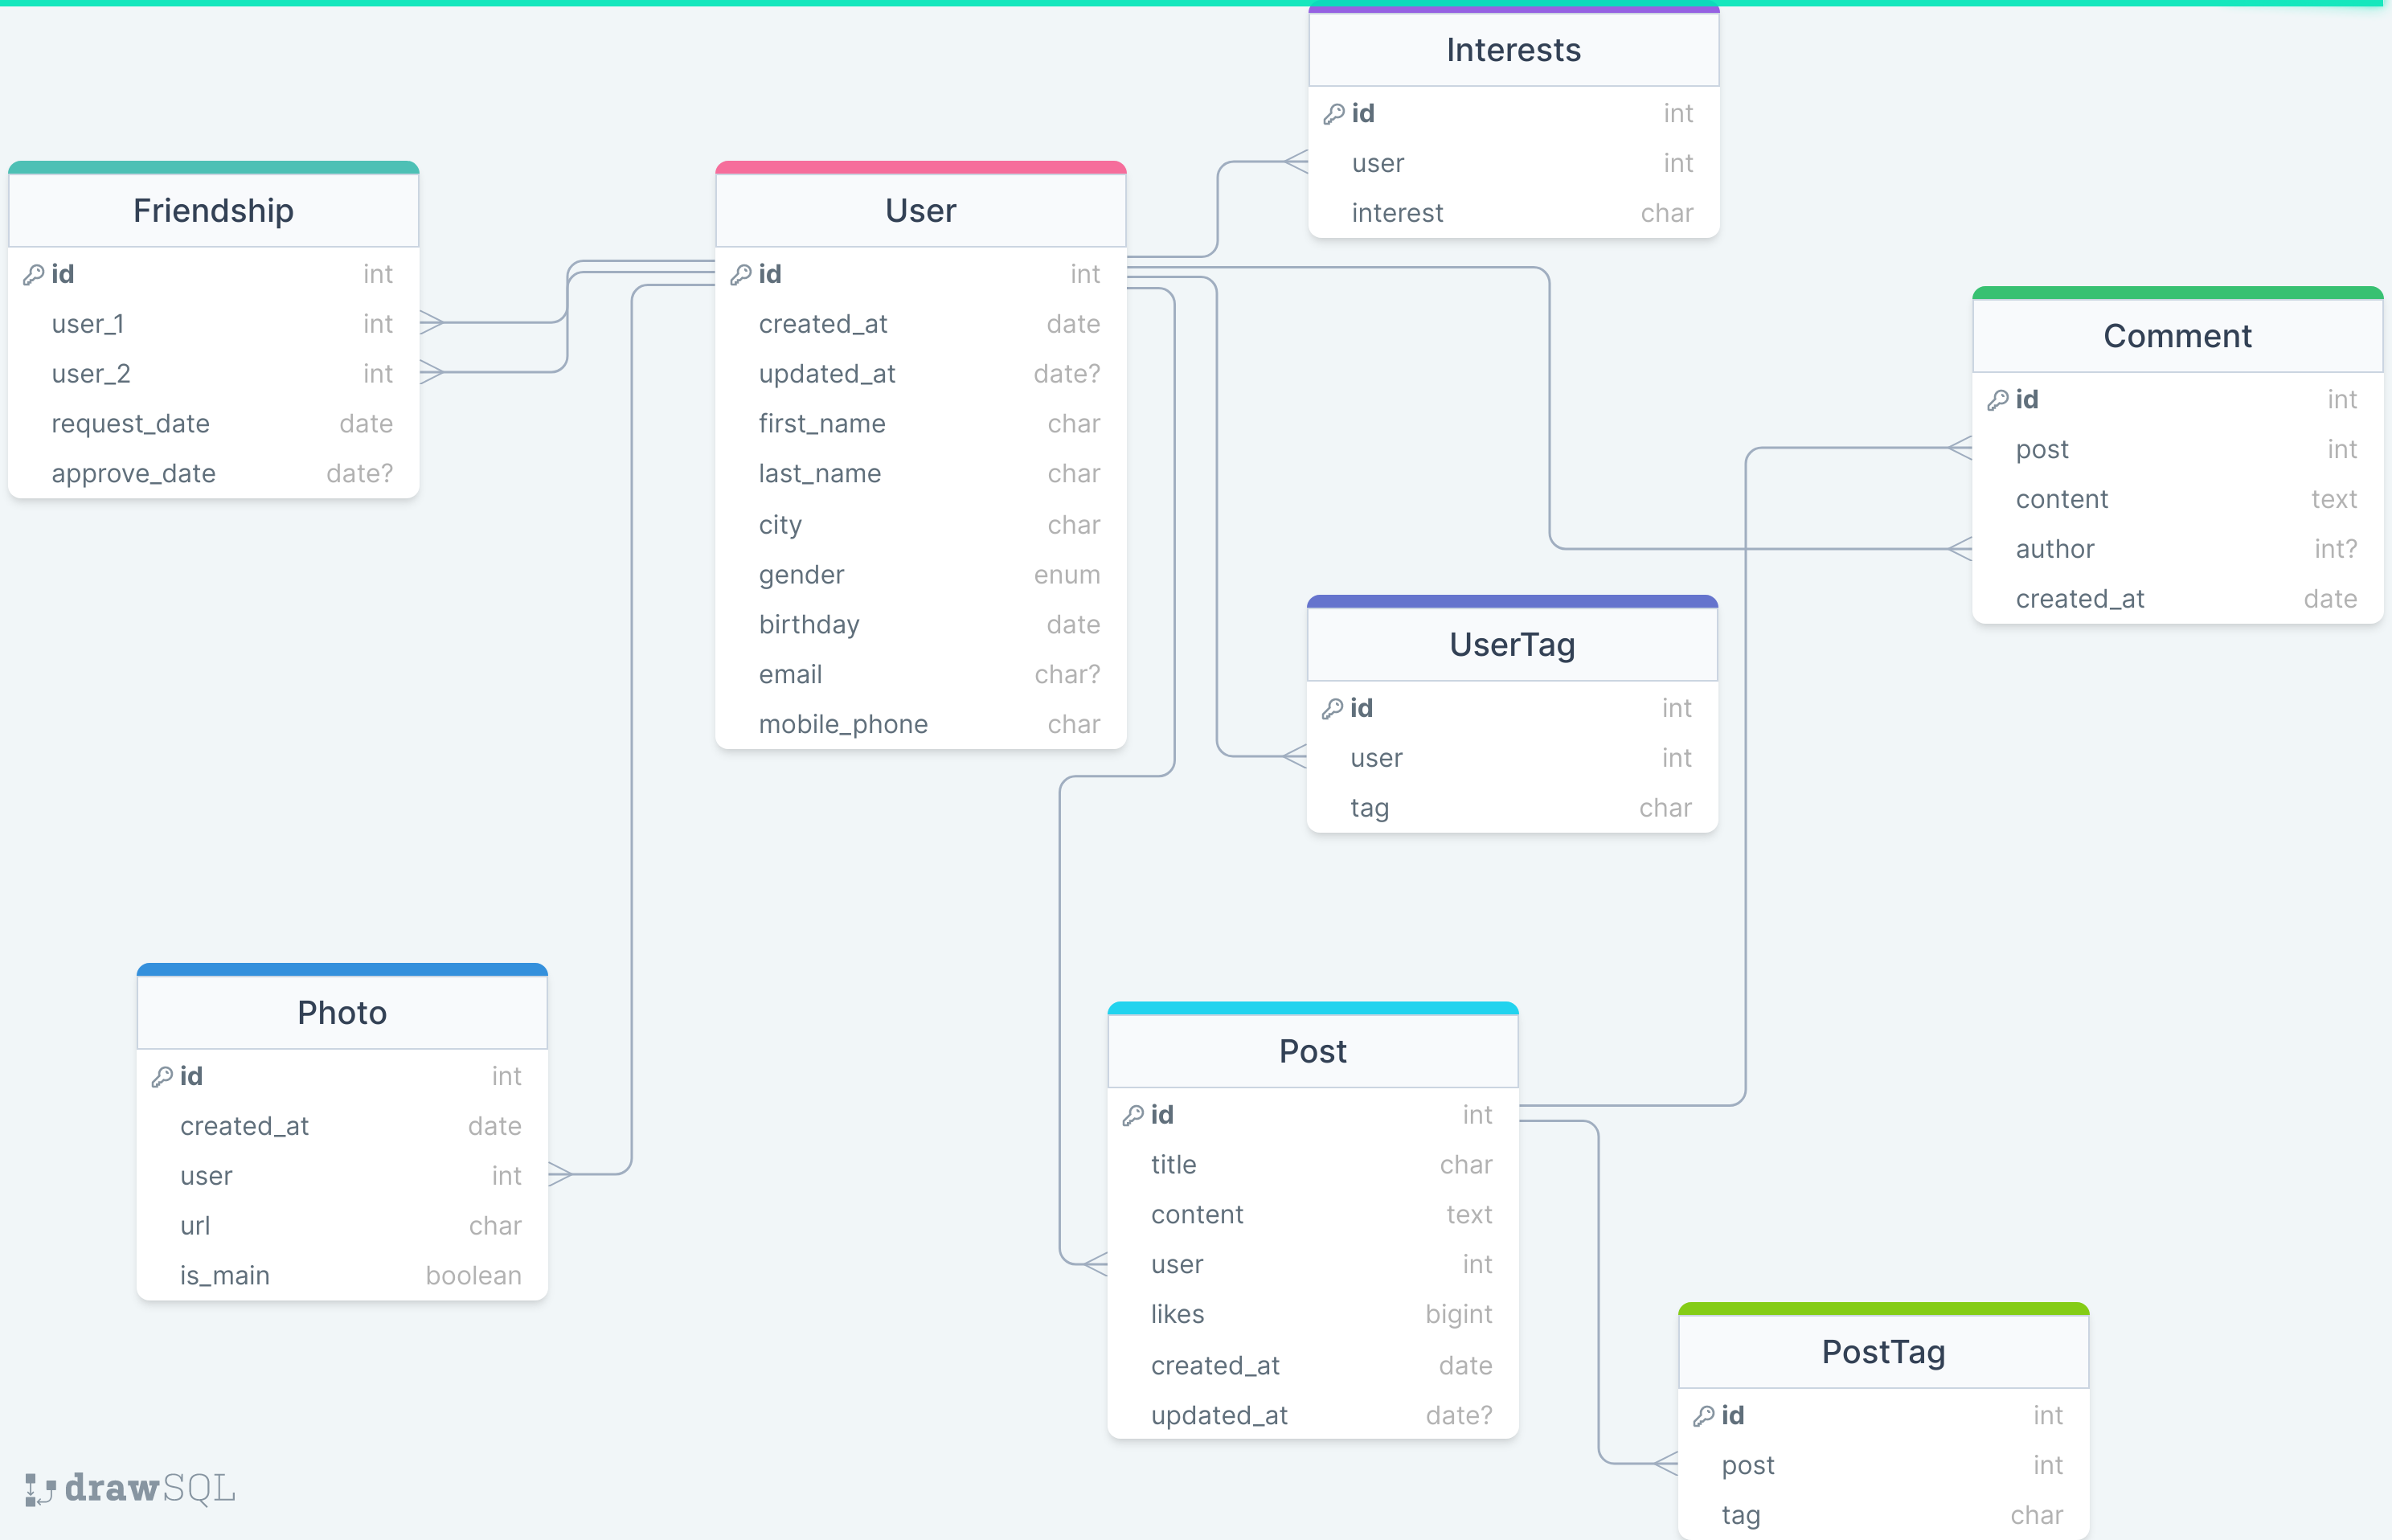Select the User table header
Screen dimensions: 2392x1540
coord(919,210)
